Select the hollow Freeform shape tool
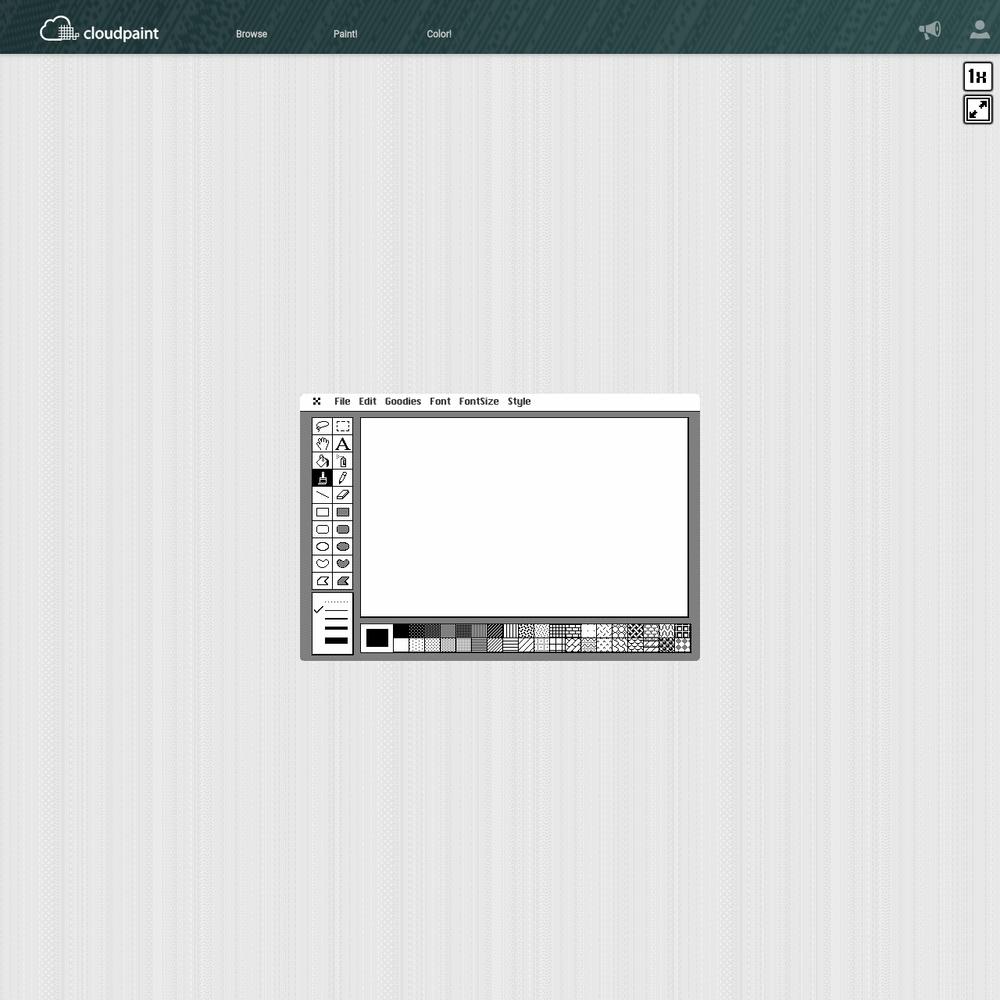The width and height of the screenshot is (1000, 1000). coord(322,564)
